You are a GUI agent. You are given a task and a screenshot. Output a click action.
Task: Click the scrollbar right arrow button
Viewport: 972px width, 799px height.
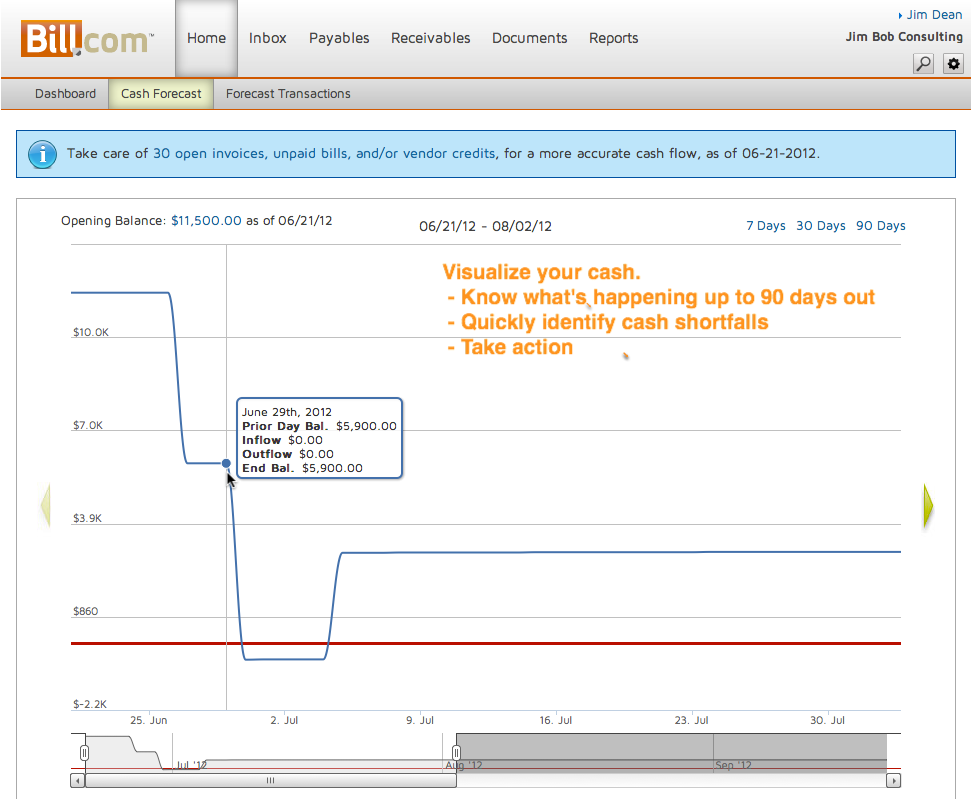(x=894, y=780)
